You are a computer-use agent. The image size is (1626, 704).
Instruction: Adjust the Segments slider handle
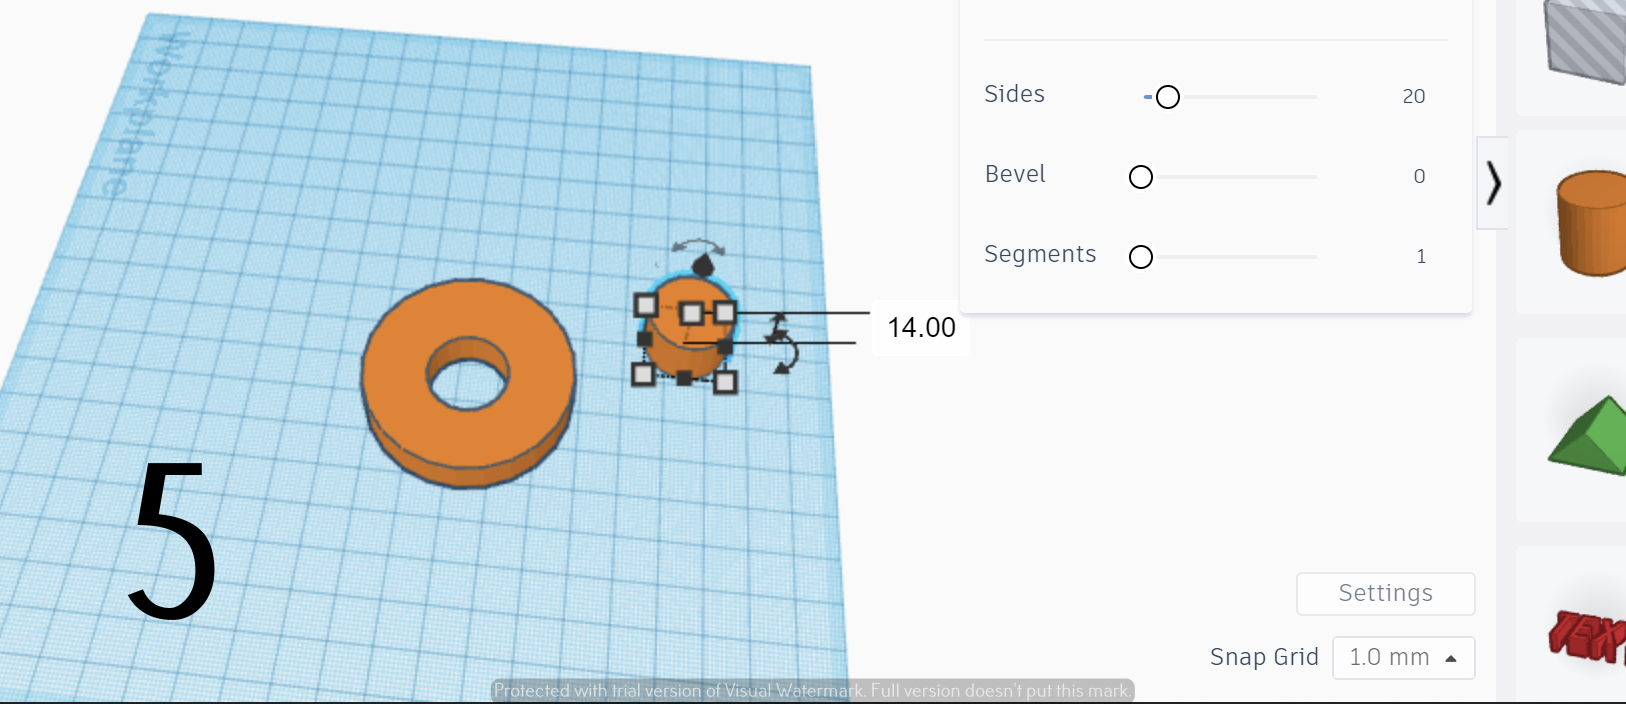pos(1140,257)
